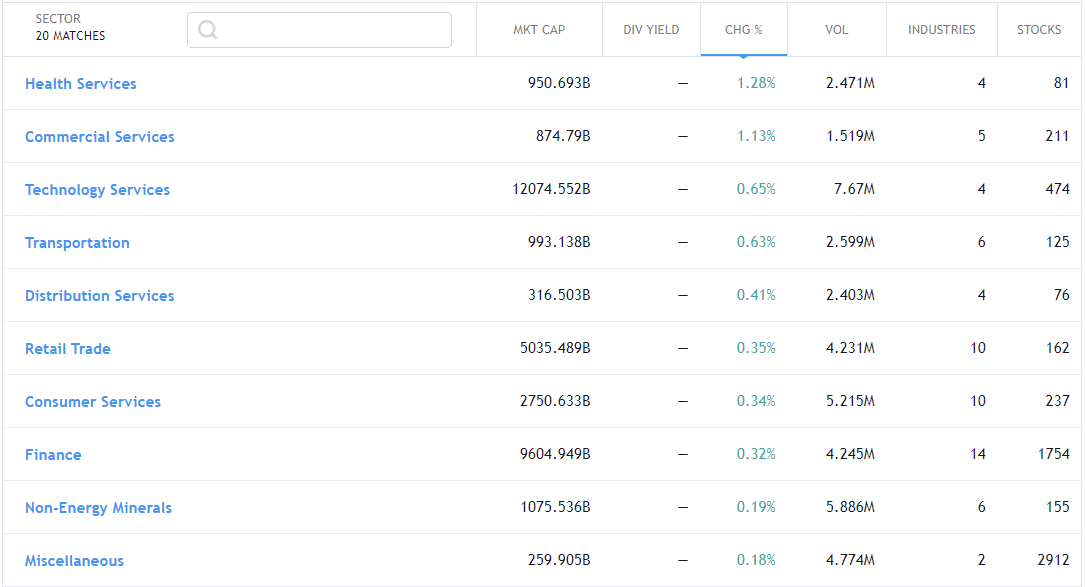Click the search magnifier icon
The image size is (1085, 587).
click(x=208, y=30)
